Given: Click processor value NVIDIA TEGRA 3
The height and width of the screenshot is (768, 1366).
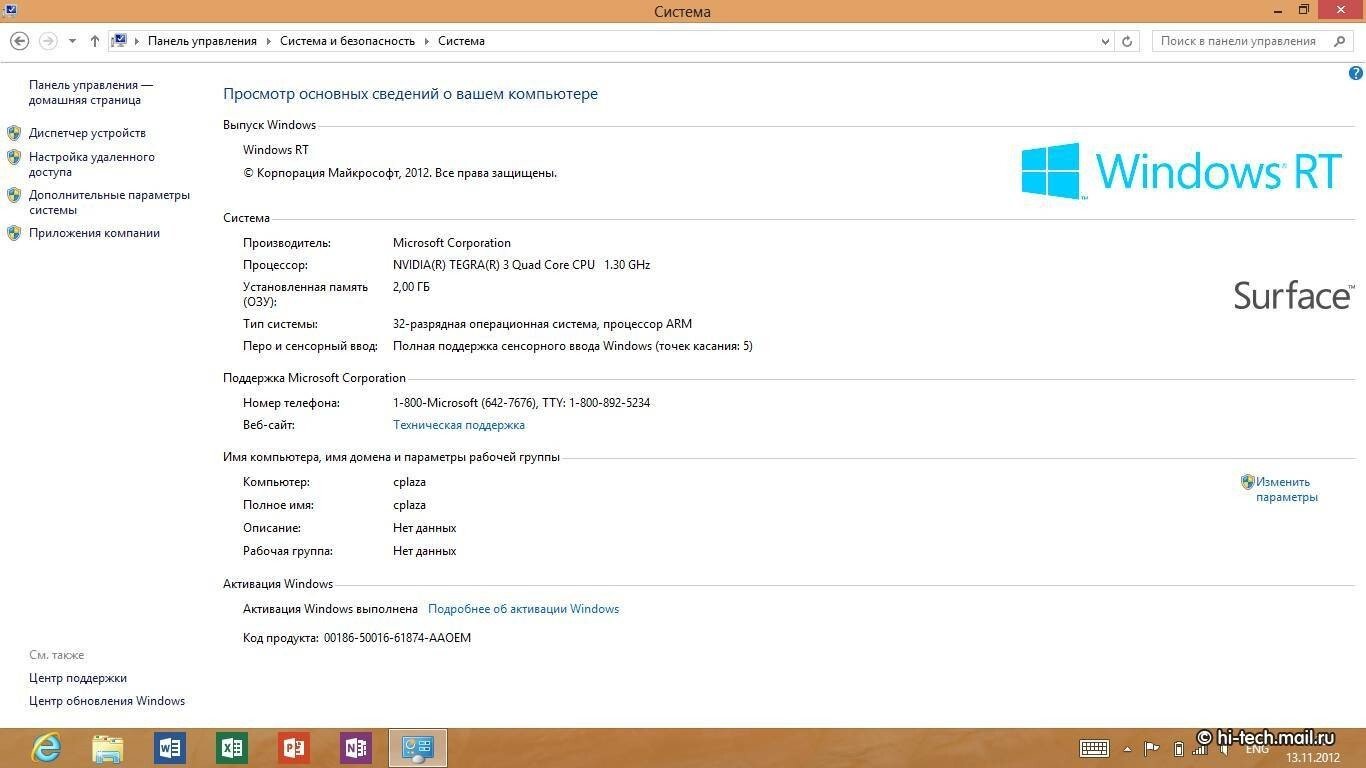Looking at the screenshot, I should [521, 265].
